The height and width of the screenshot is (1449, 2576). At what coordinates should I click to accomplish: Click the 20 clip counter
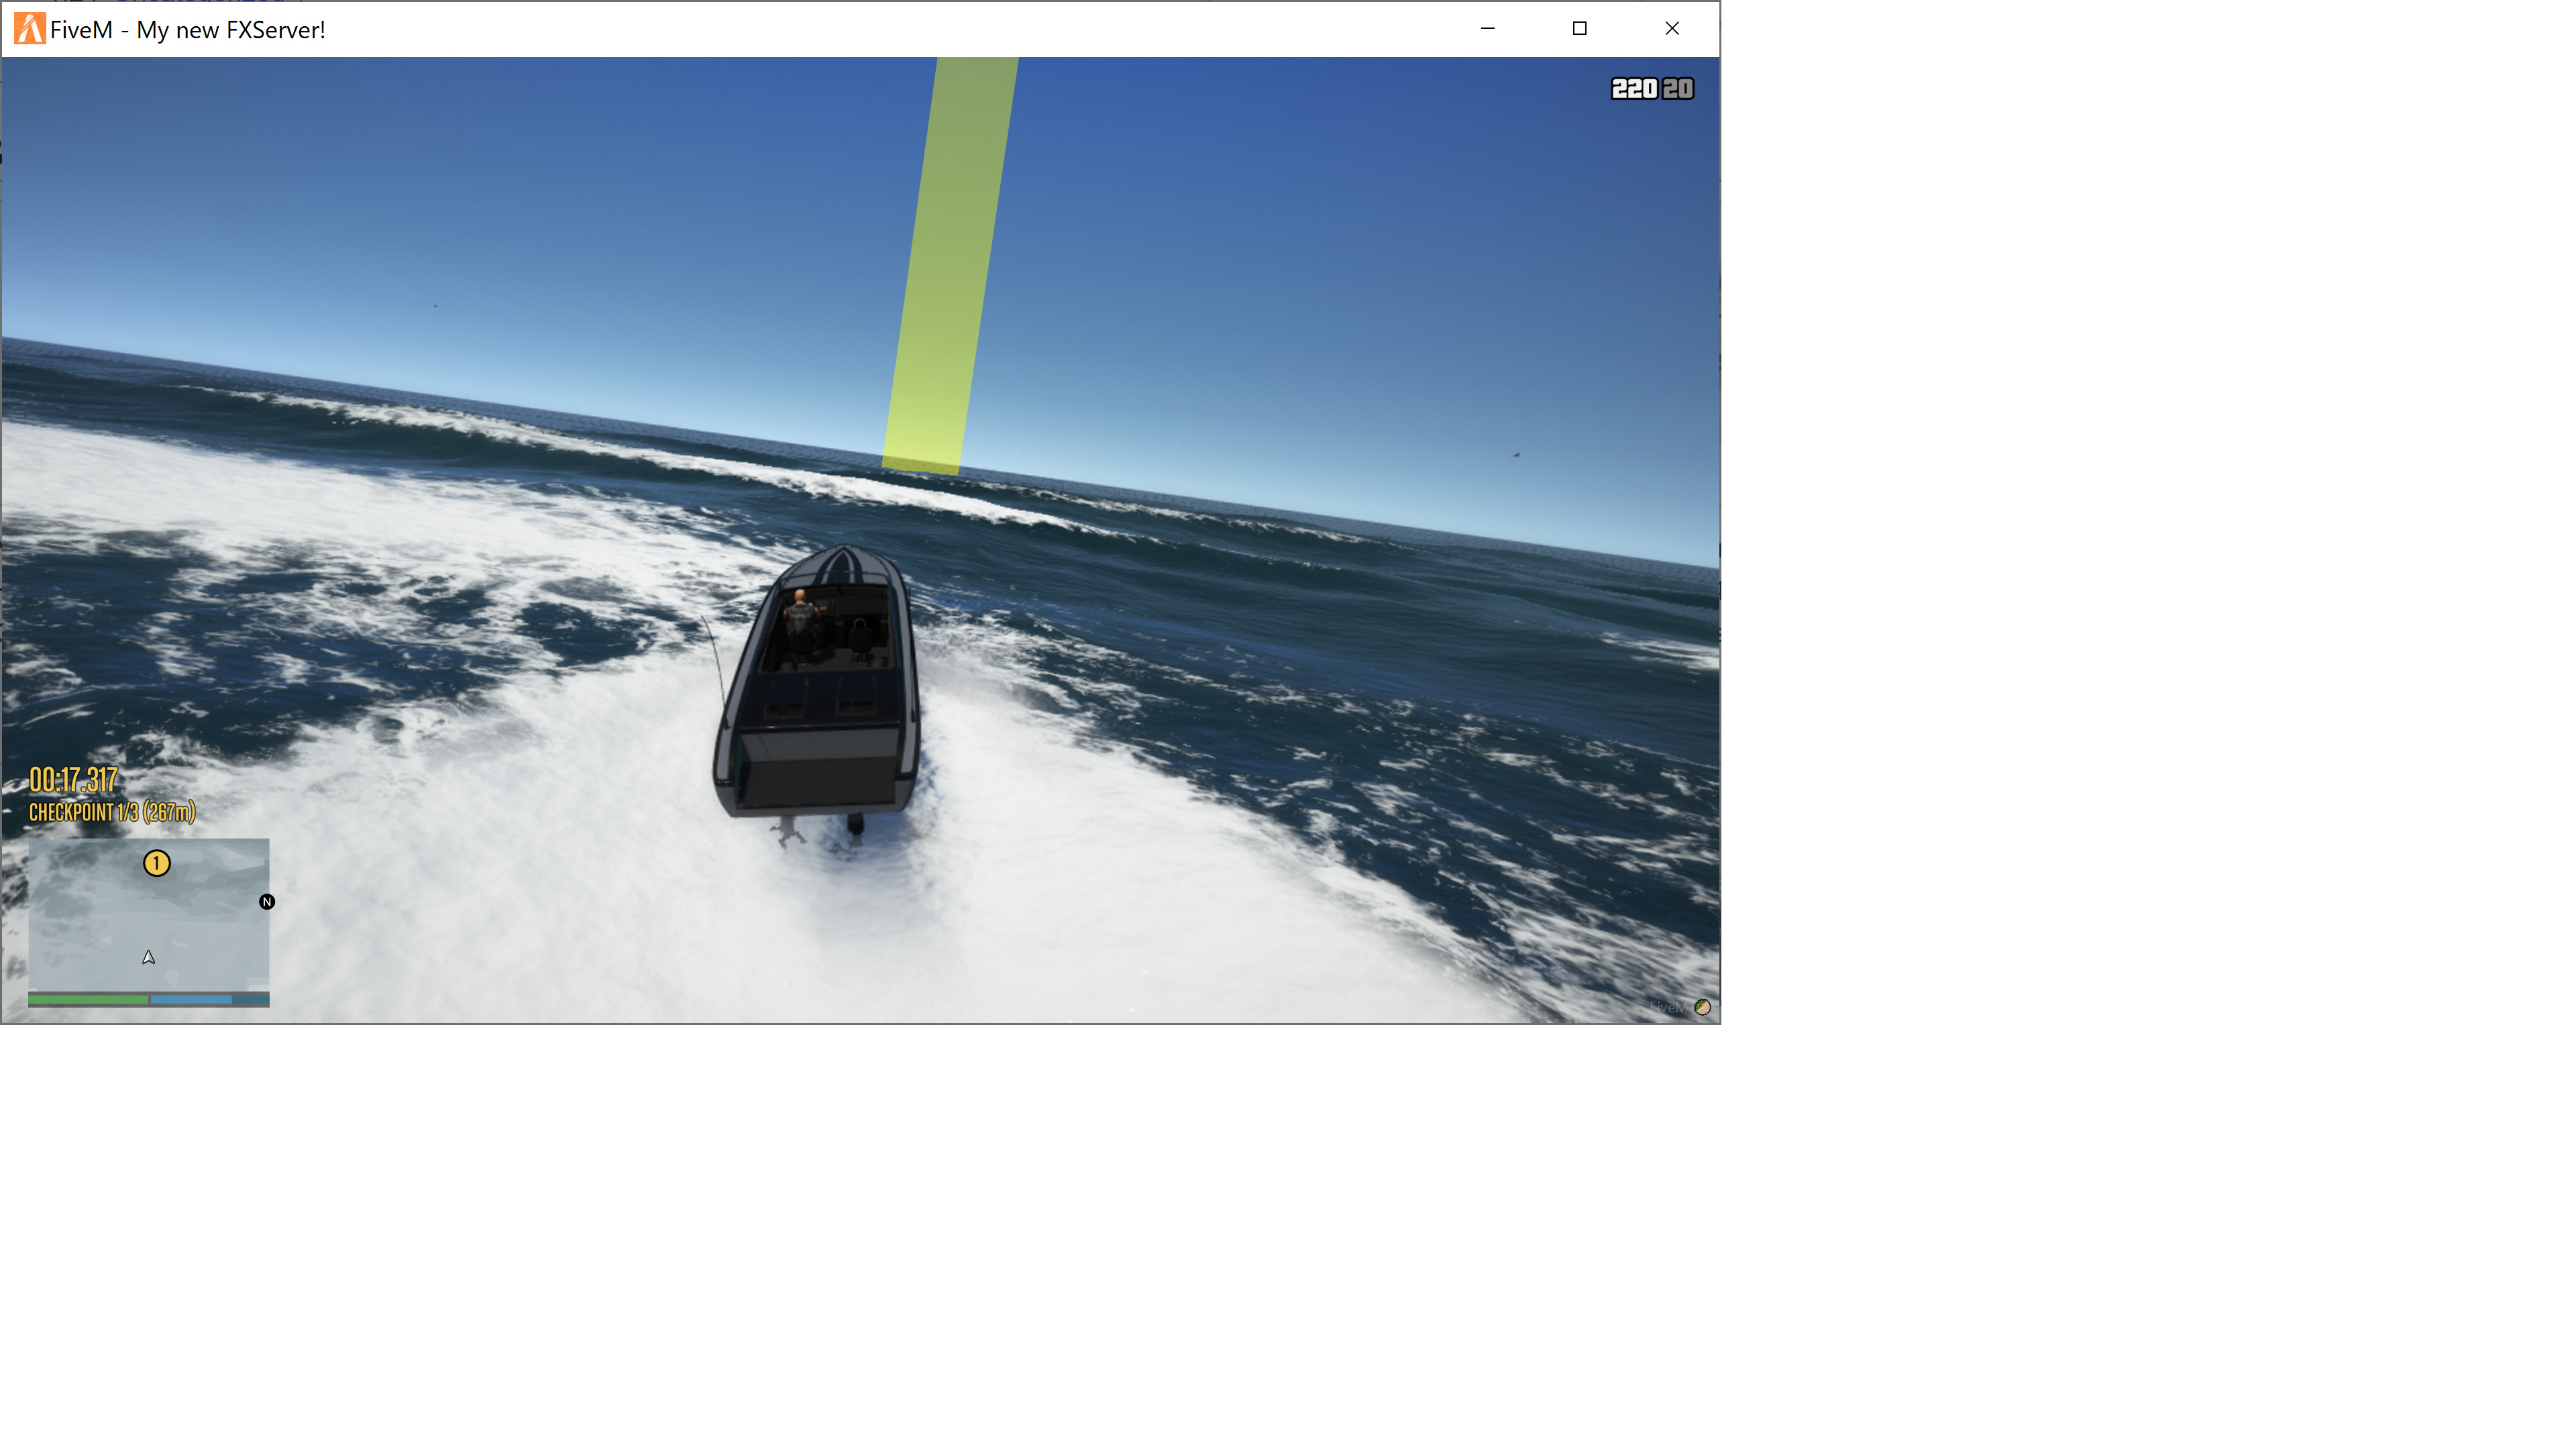click(x=1678, y=89)
